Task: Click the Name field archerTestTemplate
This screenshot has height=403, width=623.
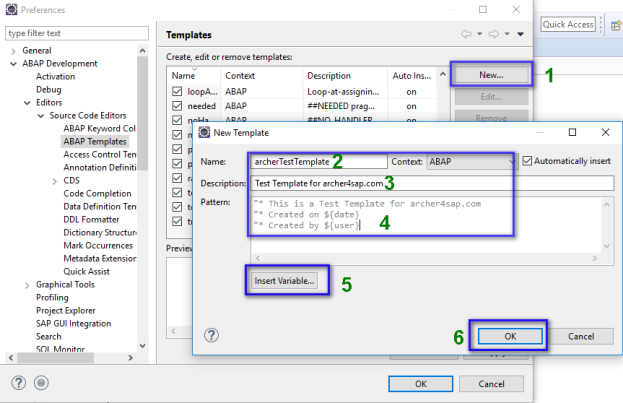Action: click(319, 161)
